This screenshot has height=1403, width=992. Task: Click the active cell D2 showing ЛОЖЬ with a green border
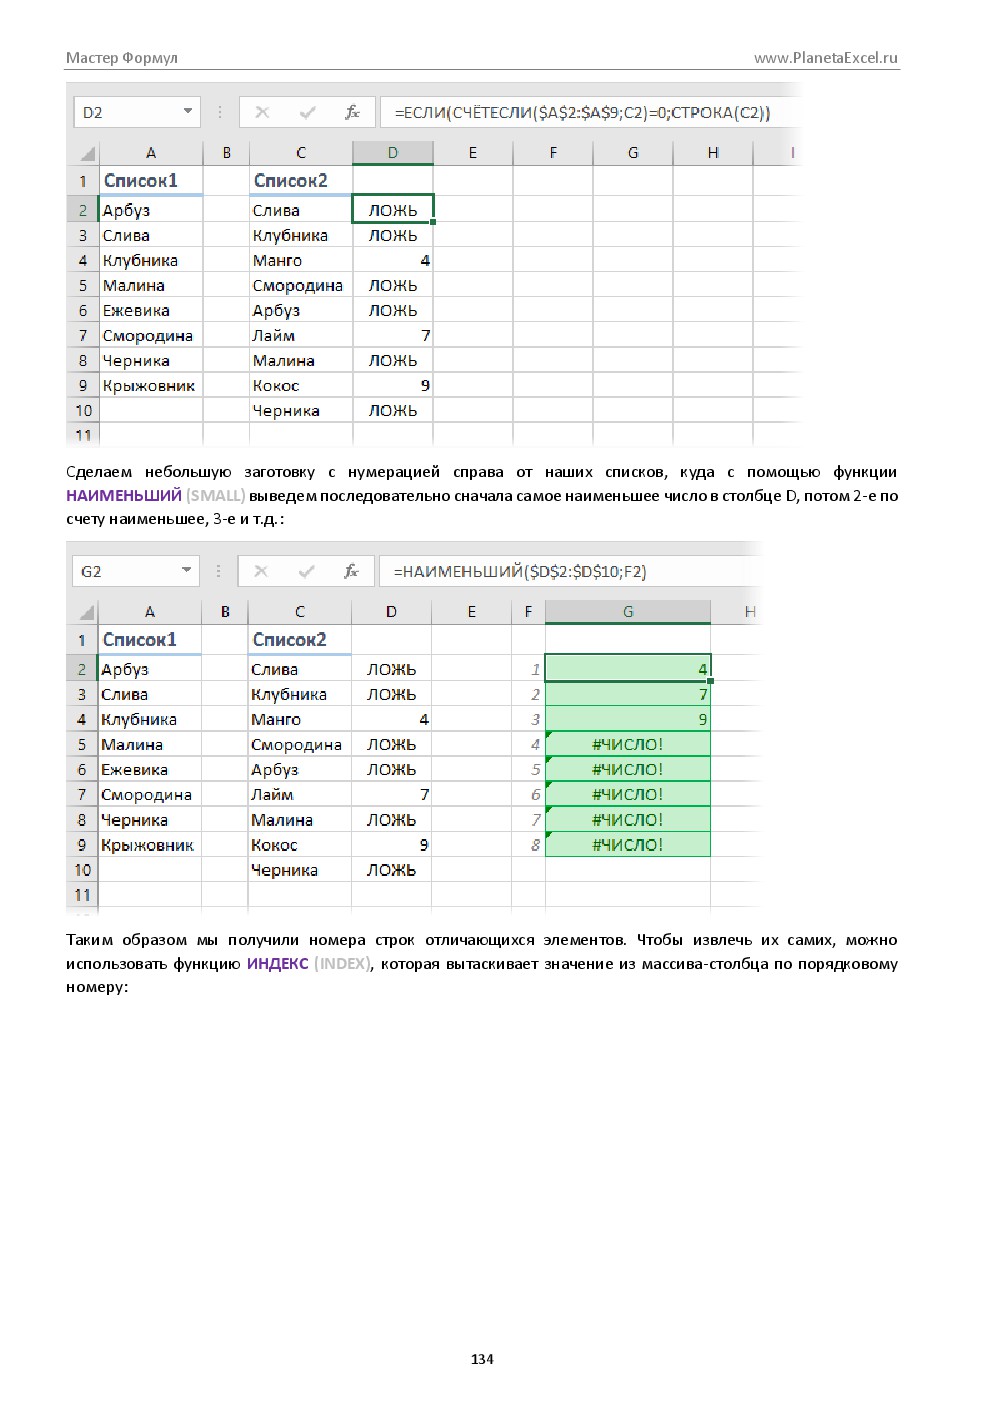[393, 209]
